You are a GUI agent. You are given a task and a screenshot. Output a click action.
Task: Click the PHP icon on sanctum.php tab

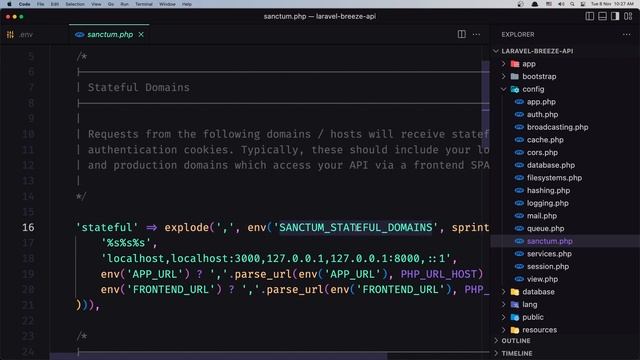(x=80, y=35)
